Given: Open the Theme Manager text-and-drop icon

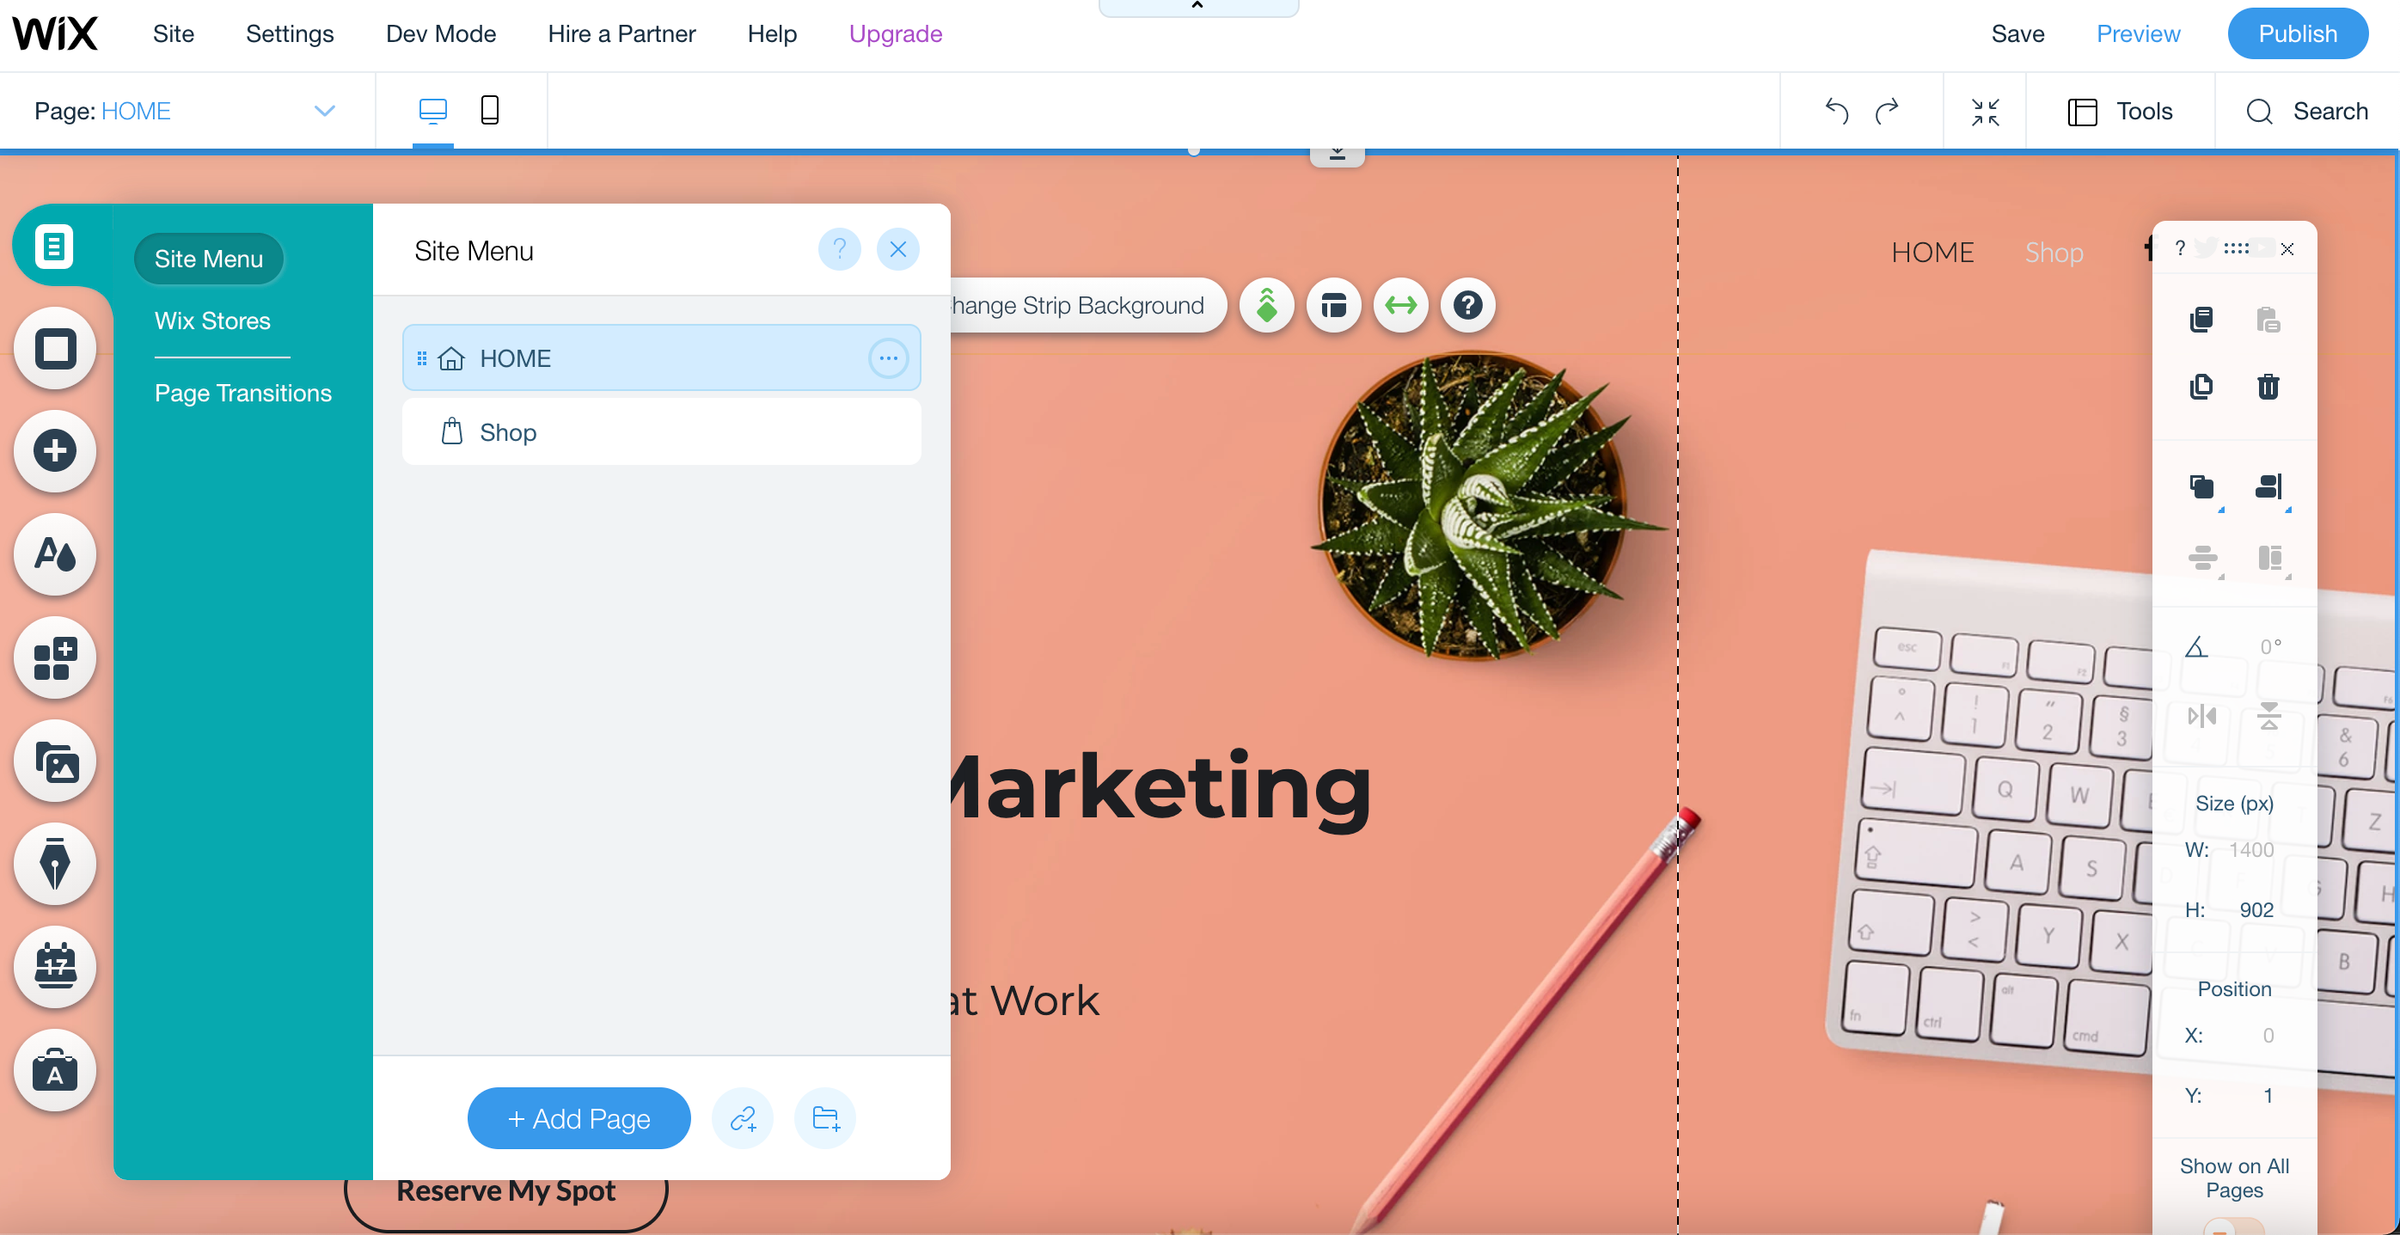Looking at the screenshot, I should point(55,554).
